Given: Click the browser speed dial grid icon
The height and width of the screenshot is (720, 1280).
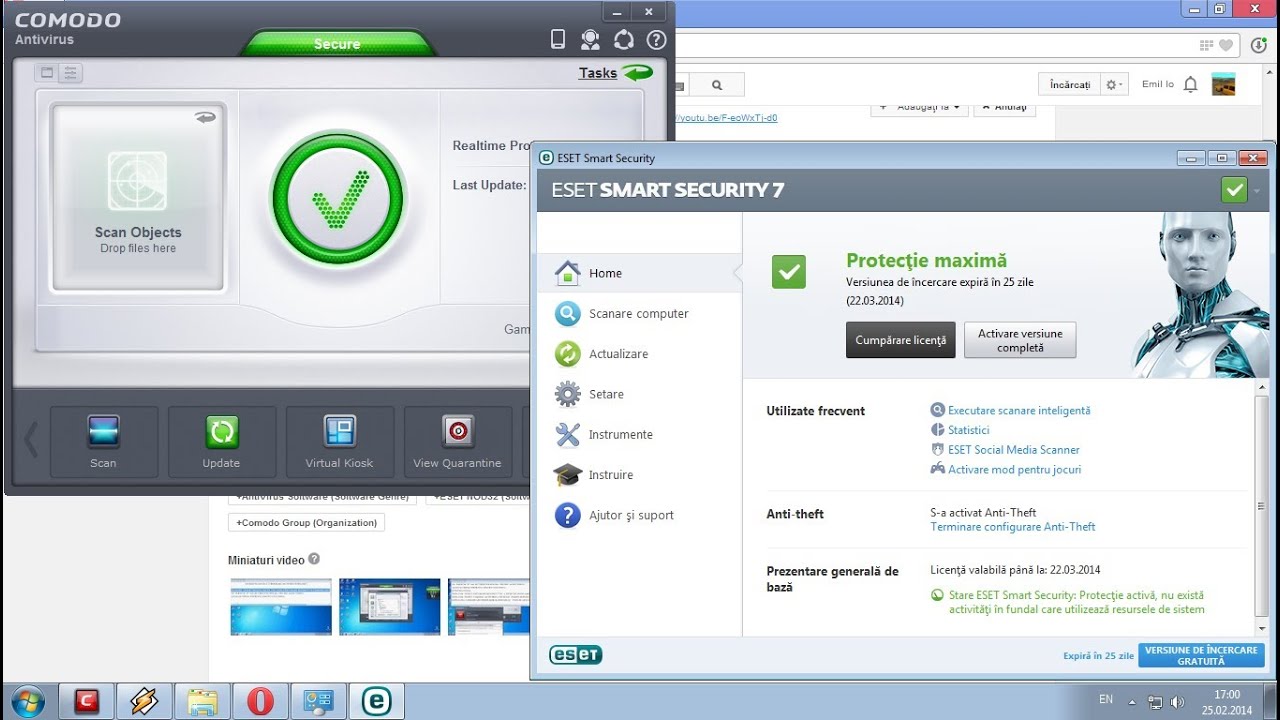Looking at the screenshot, I should tap(1206, 45).
